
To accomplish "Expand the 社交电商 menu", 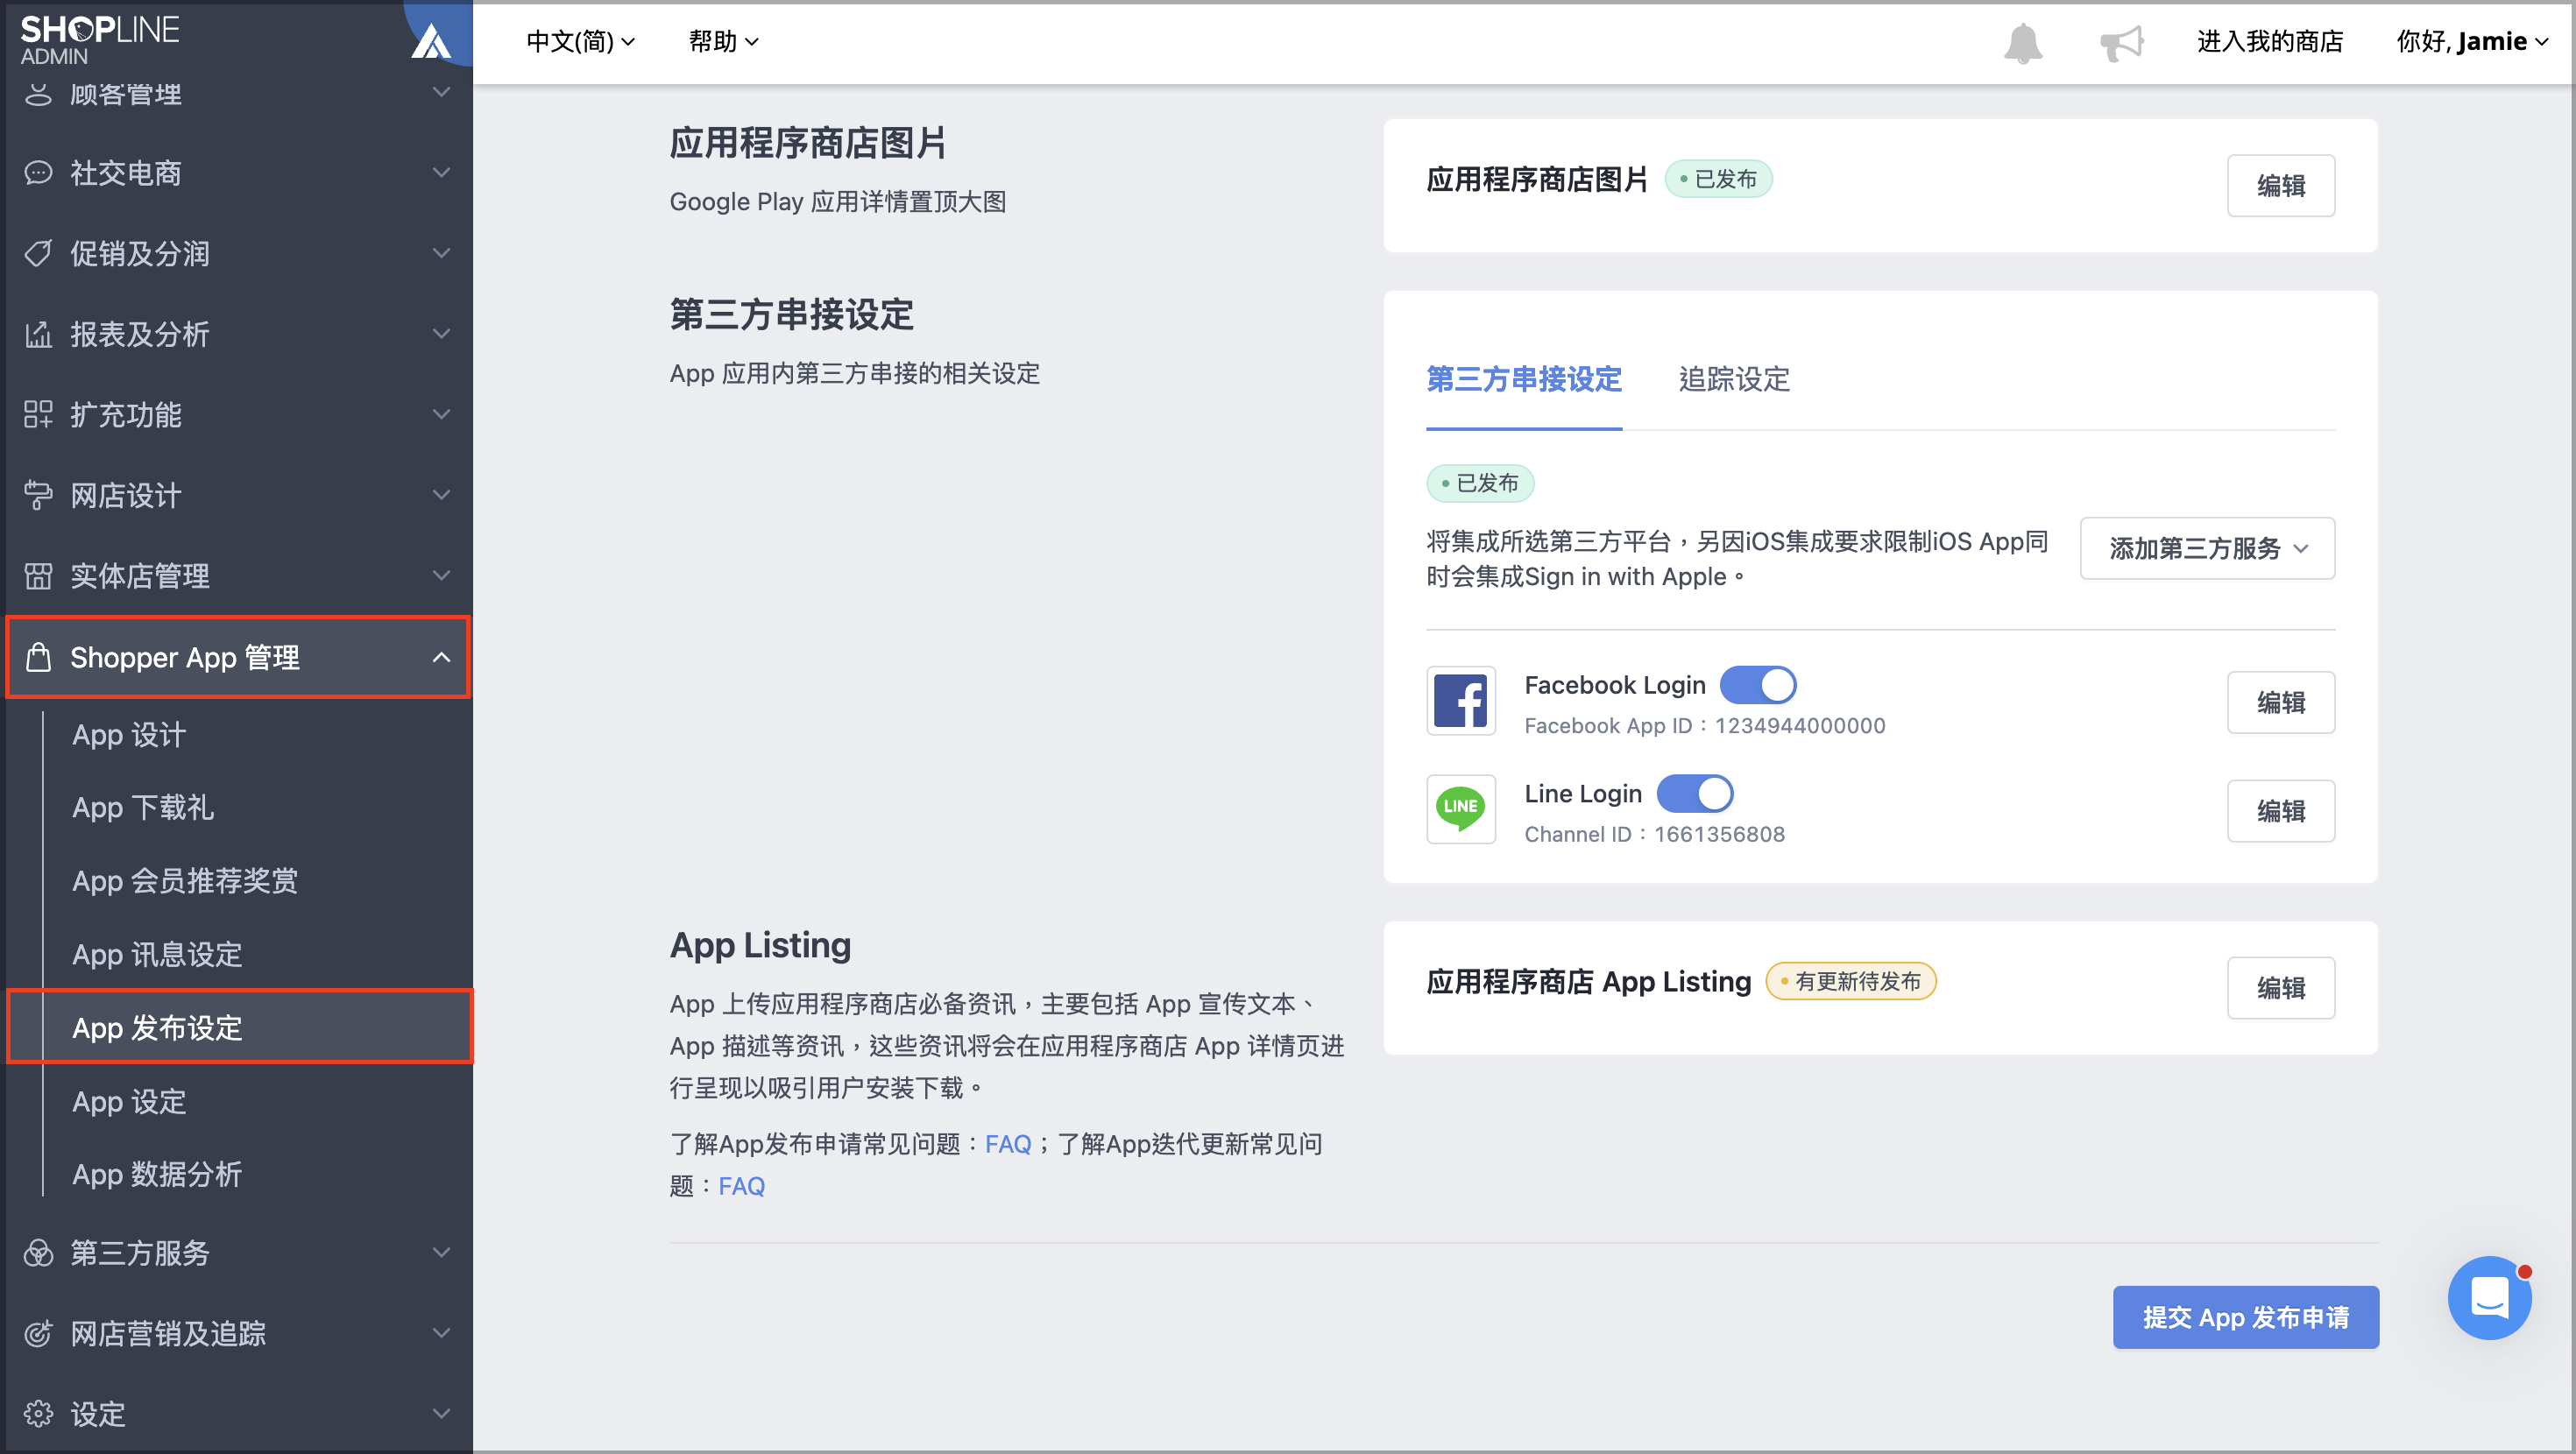I will point(237,173).
